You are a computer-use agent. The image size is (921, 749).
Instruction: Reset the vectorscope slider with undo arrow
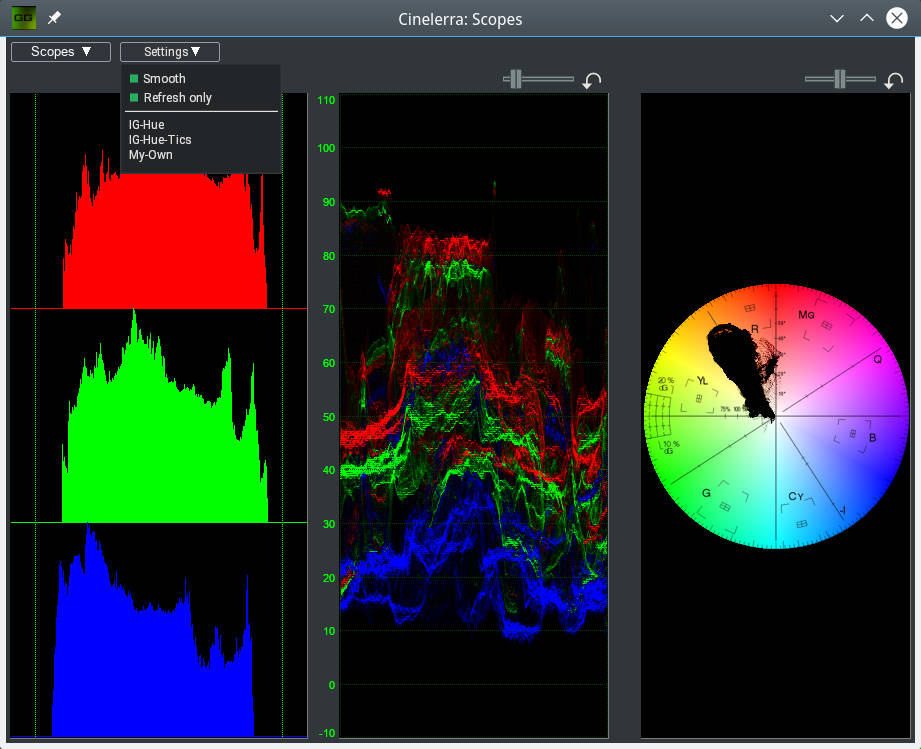tap(893, 81)
